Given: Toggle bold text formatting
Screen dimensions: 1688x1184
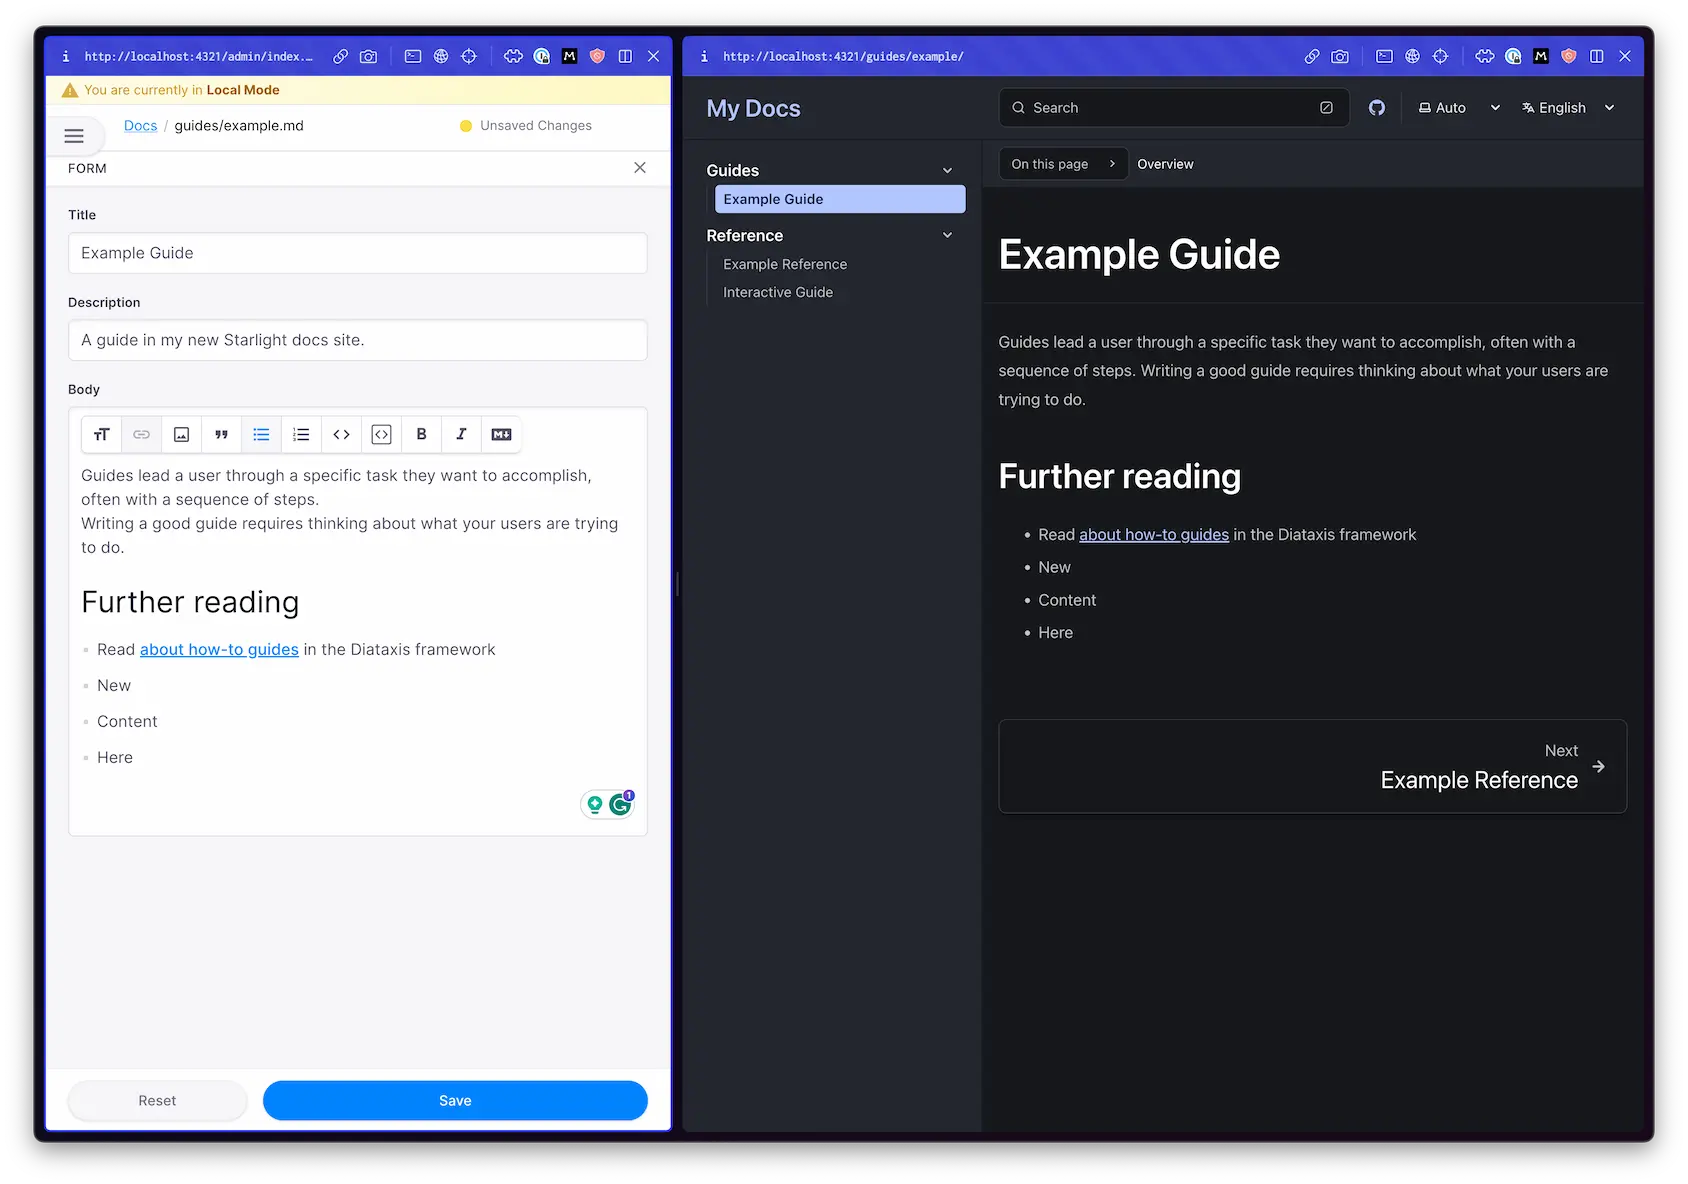Looking at the screenshot, I should coord(421,434).
